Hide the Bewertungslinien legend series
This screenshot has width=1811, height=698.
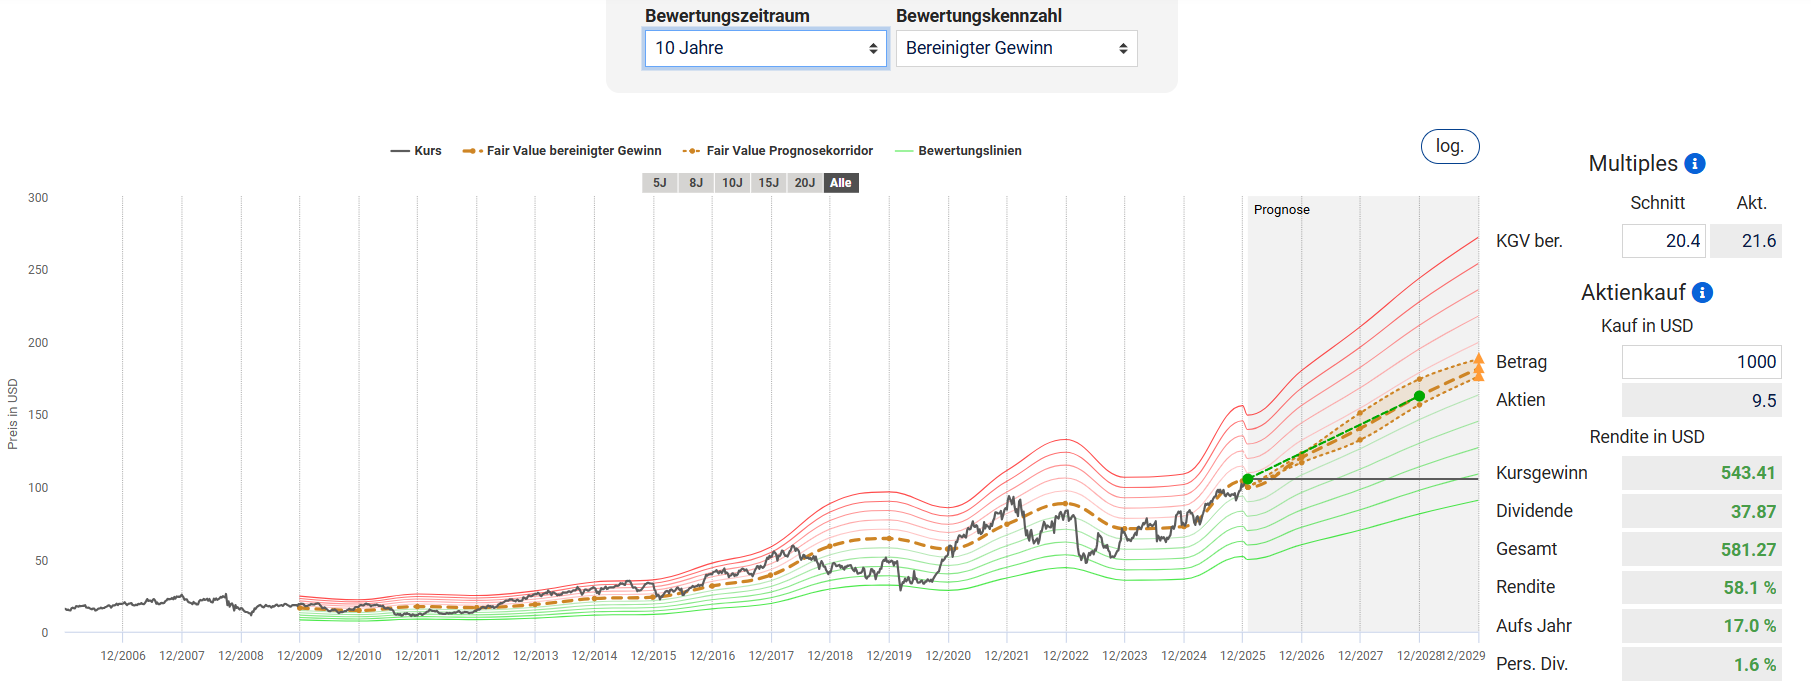pos(958,151)
